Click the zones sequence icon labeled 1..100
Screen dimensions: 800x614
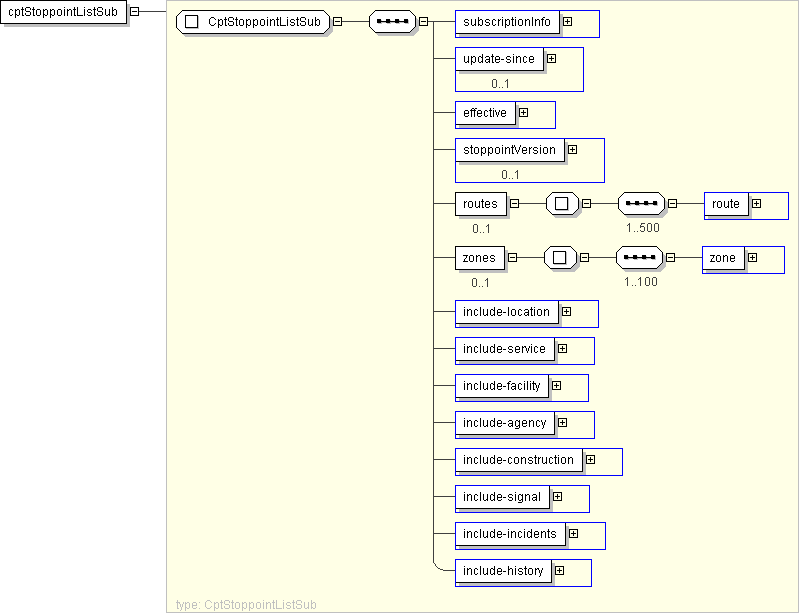click(x=639, y=258)
